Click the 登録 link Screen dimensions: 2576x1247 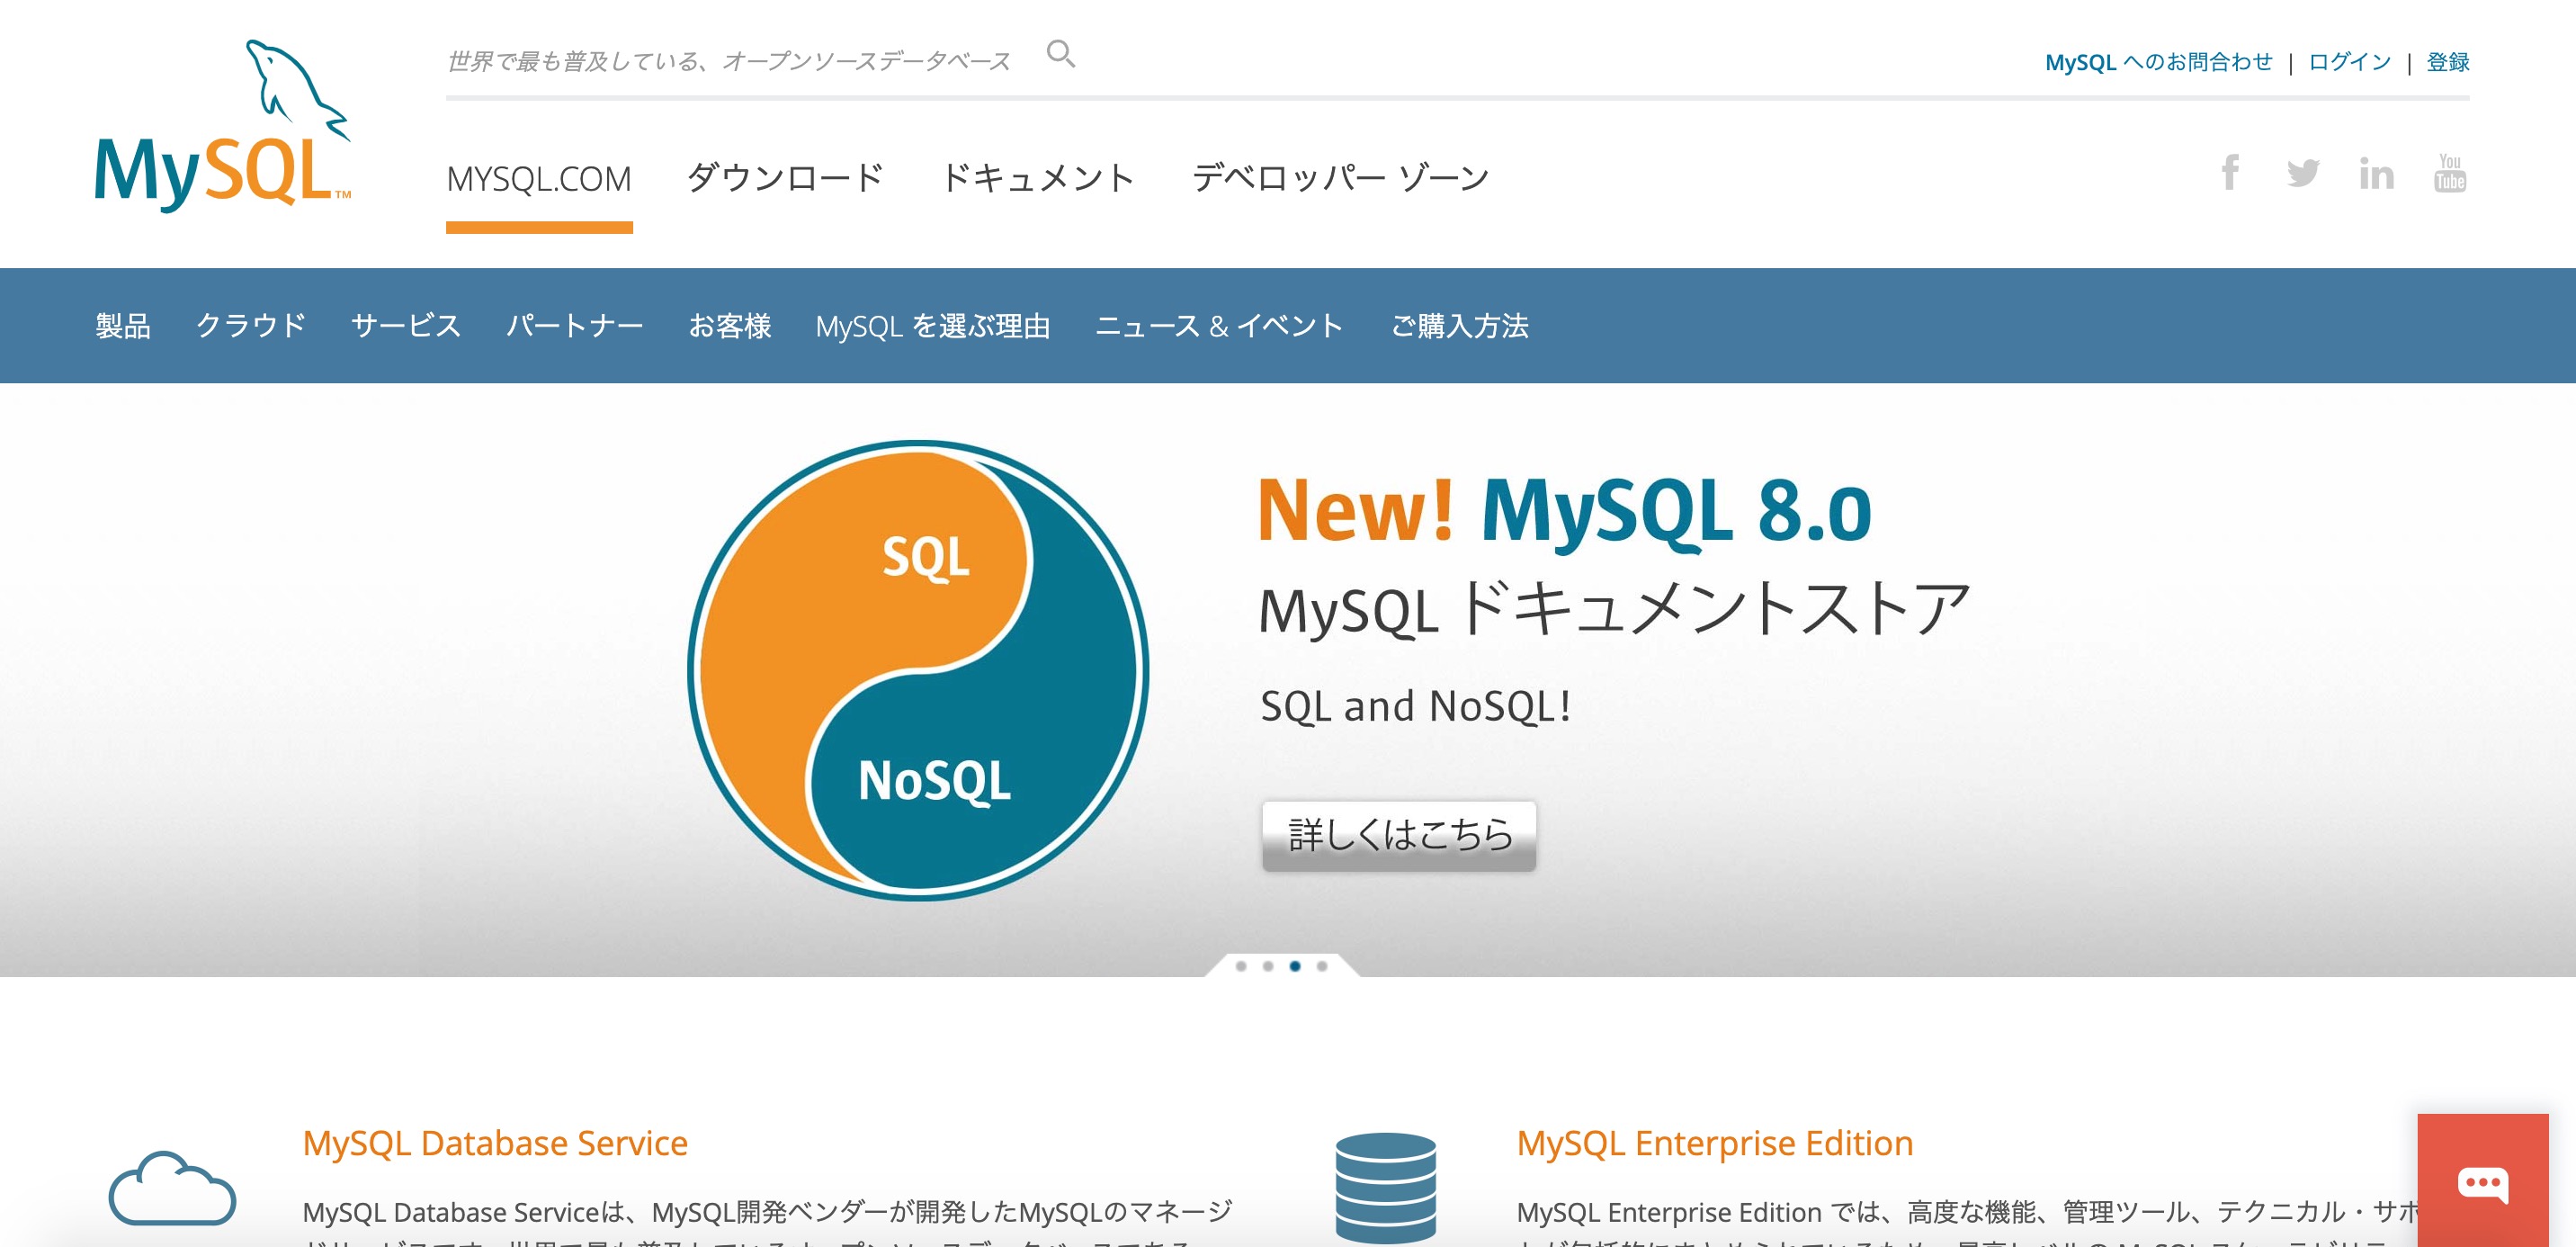(x=2448, y=62)
